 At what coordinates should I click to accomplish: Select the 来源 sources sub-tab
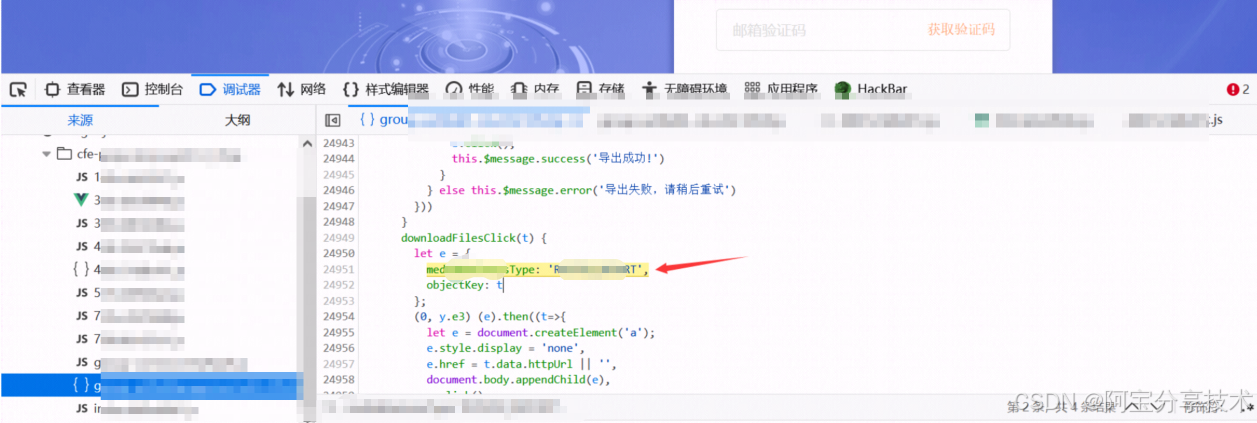(80, 119)
